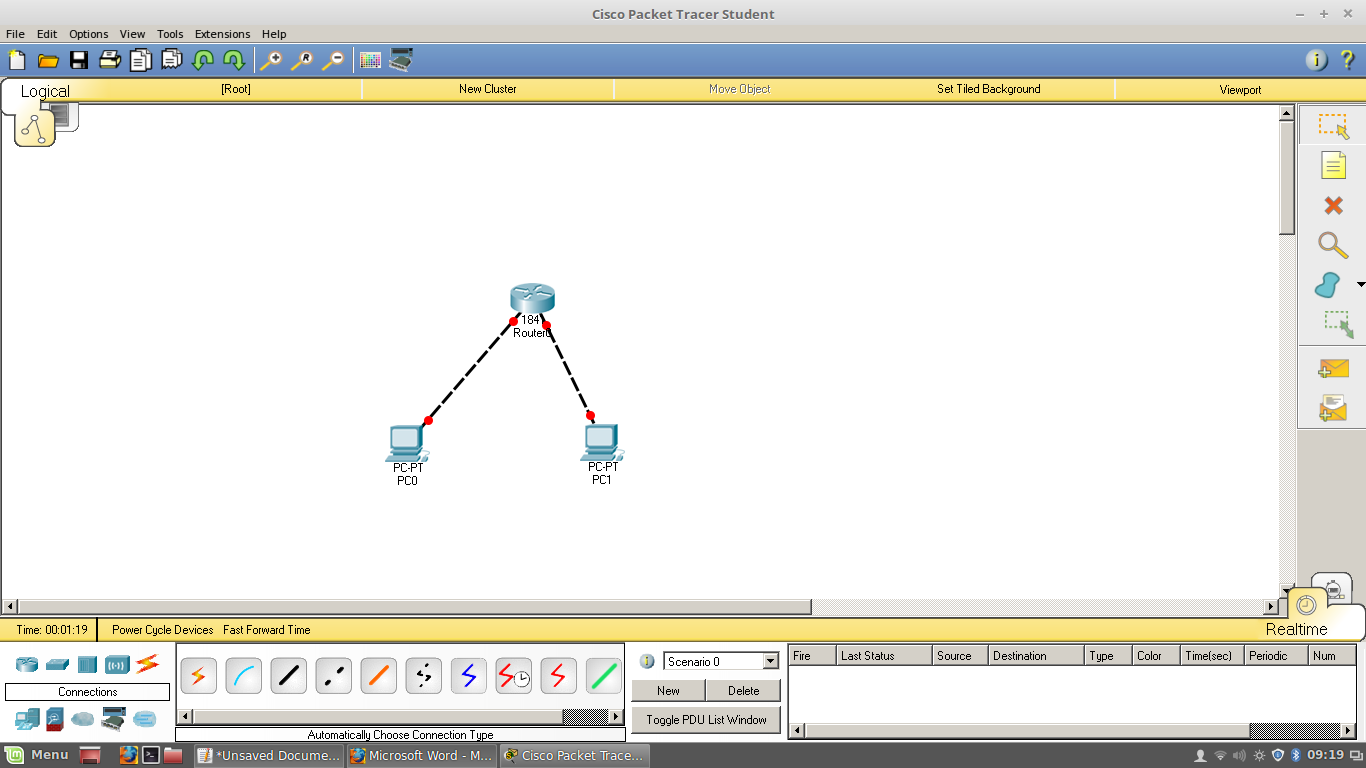Open Microsoft Word from the taskbar
The image size is (1366, 768).
click(x=420, y=755)
